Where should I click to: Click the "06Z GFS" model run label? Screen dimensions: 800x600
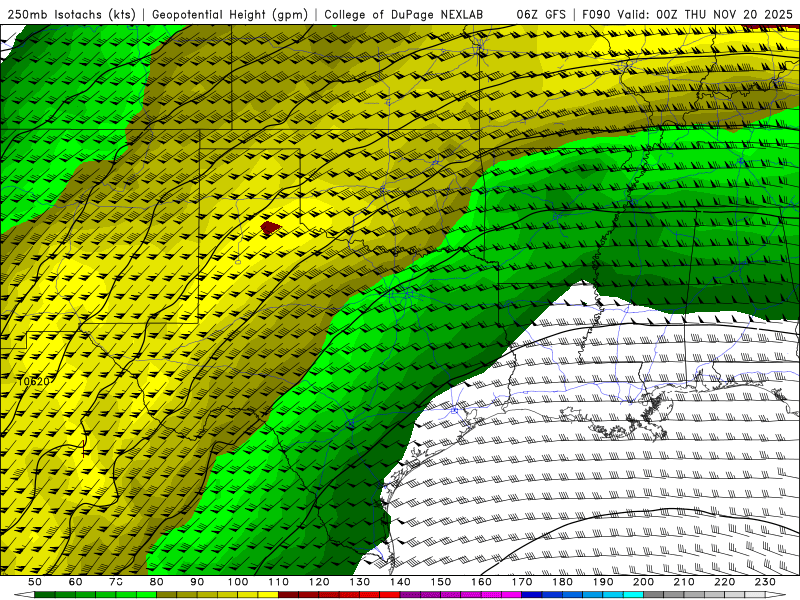(541, 14)
